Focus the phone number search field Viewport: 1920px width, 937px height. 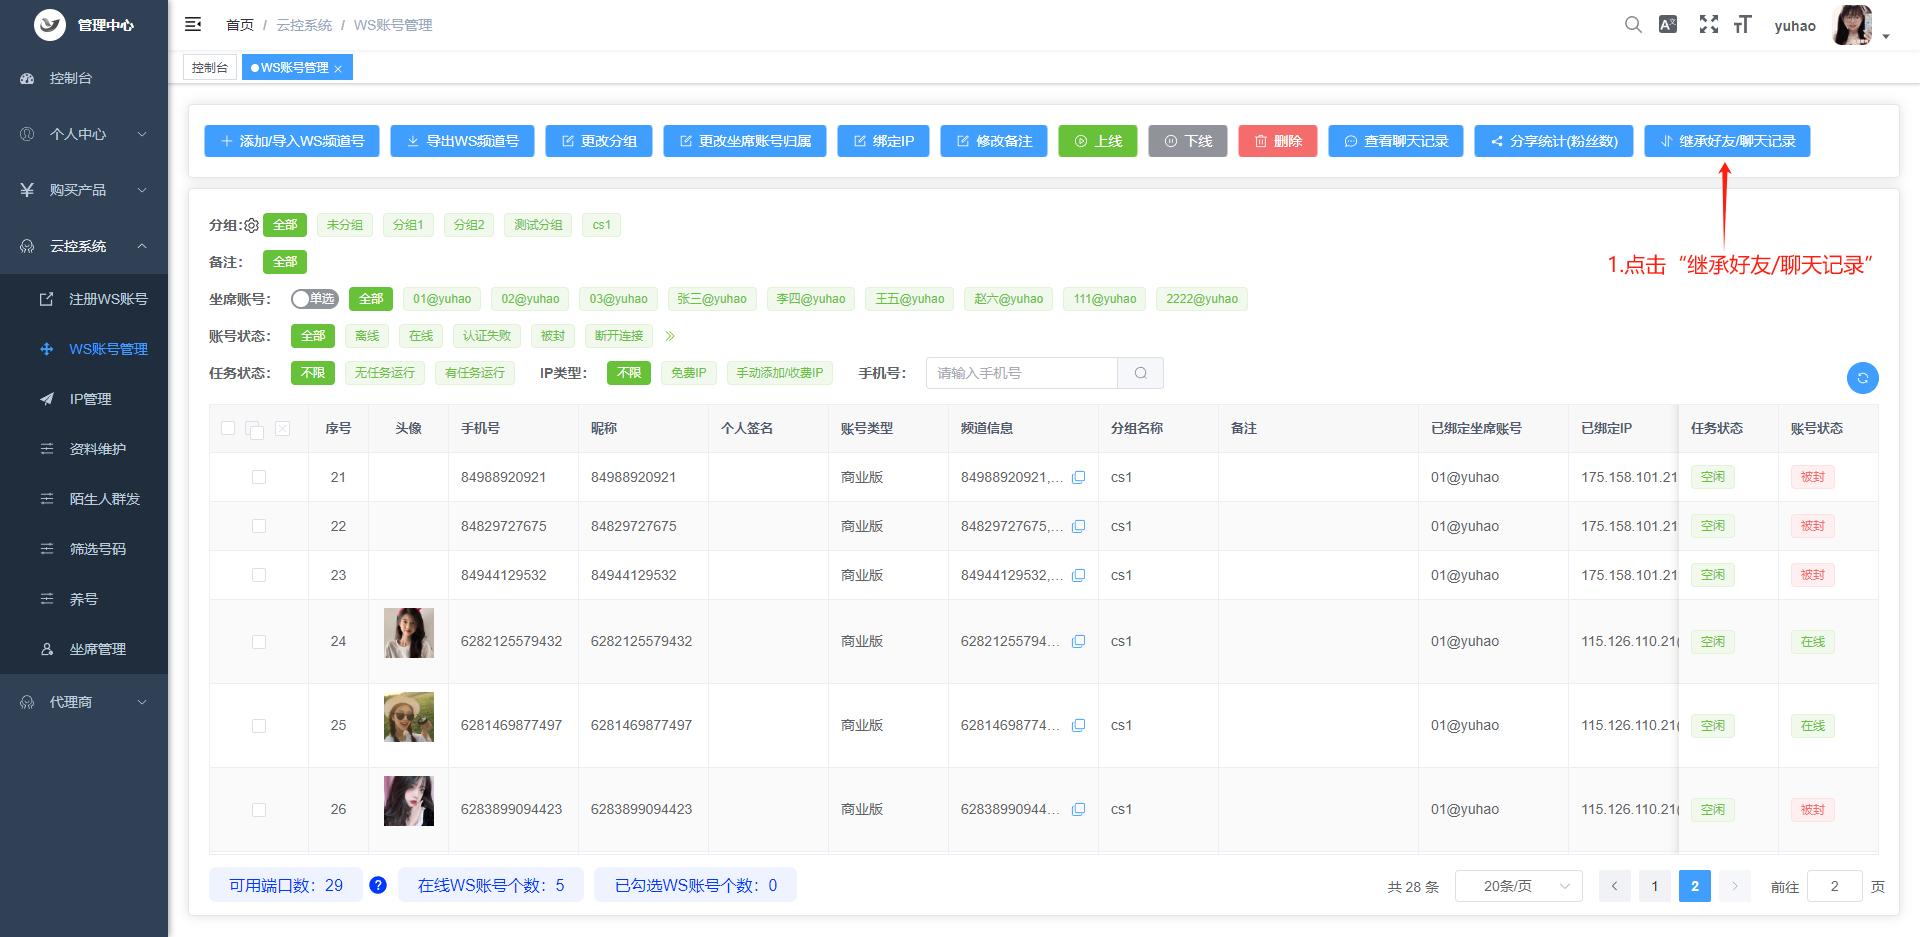[1021, 373]
